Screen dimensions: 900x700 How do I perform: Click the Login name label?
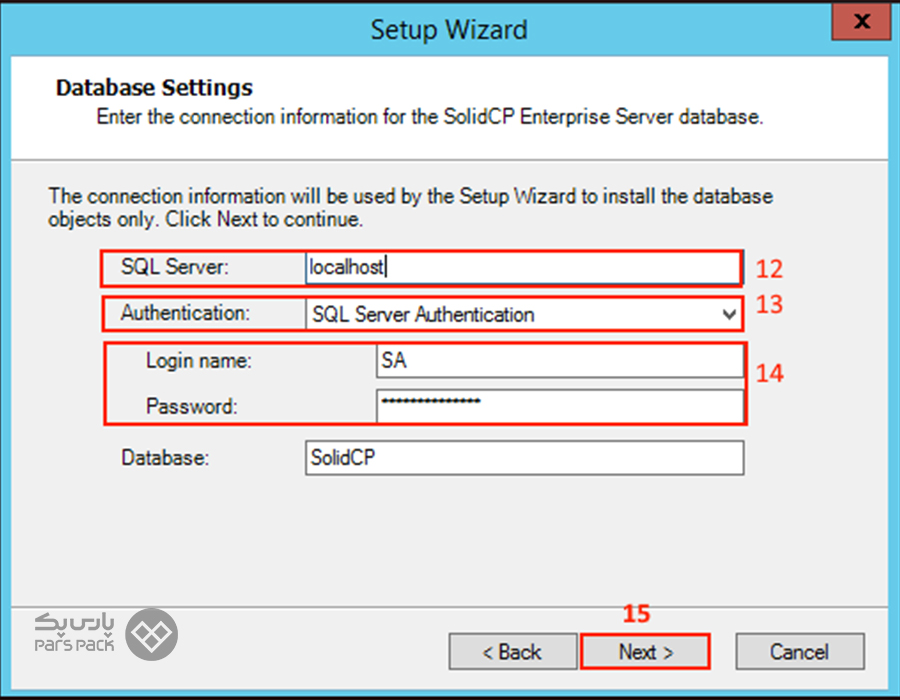(198, 361)
